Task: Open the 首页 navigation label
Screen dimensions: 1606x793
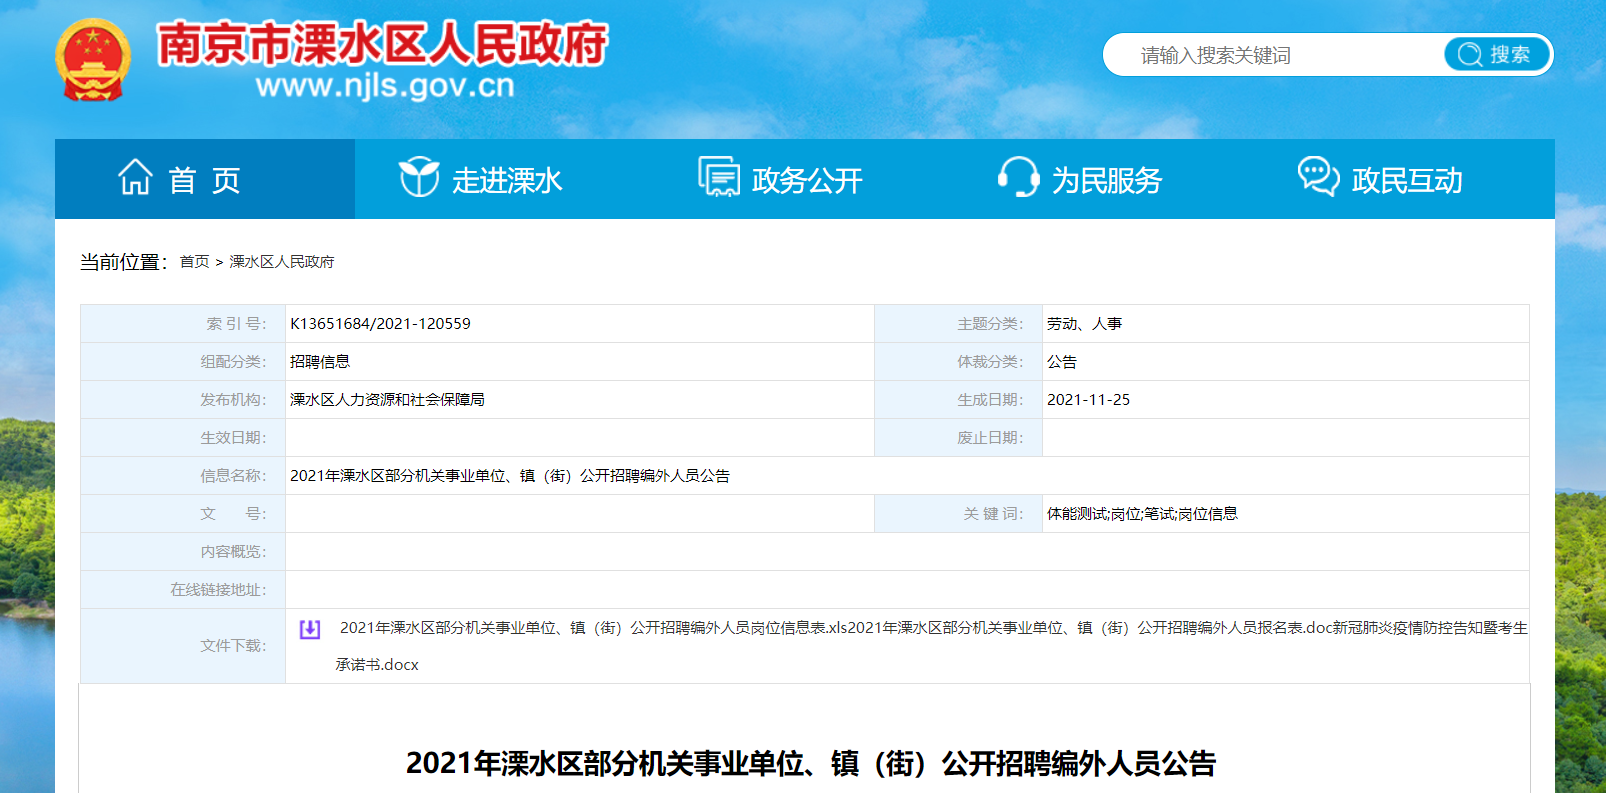Action: click(x=205, y=180)
